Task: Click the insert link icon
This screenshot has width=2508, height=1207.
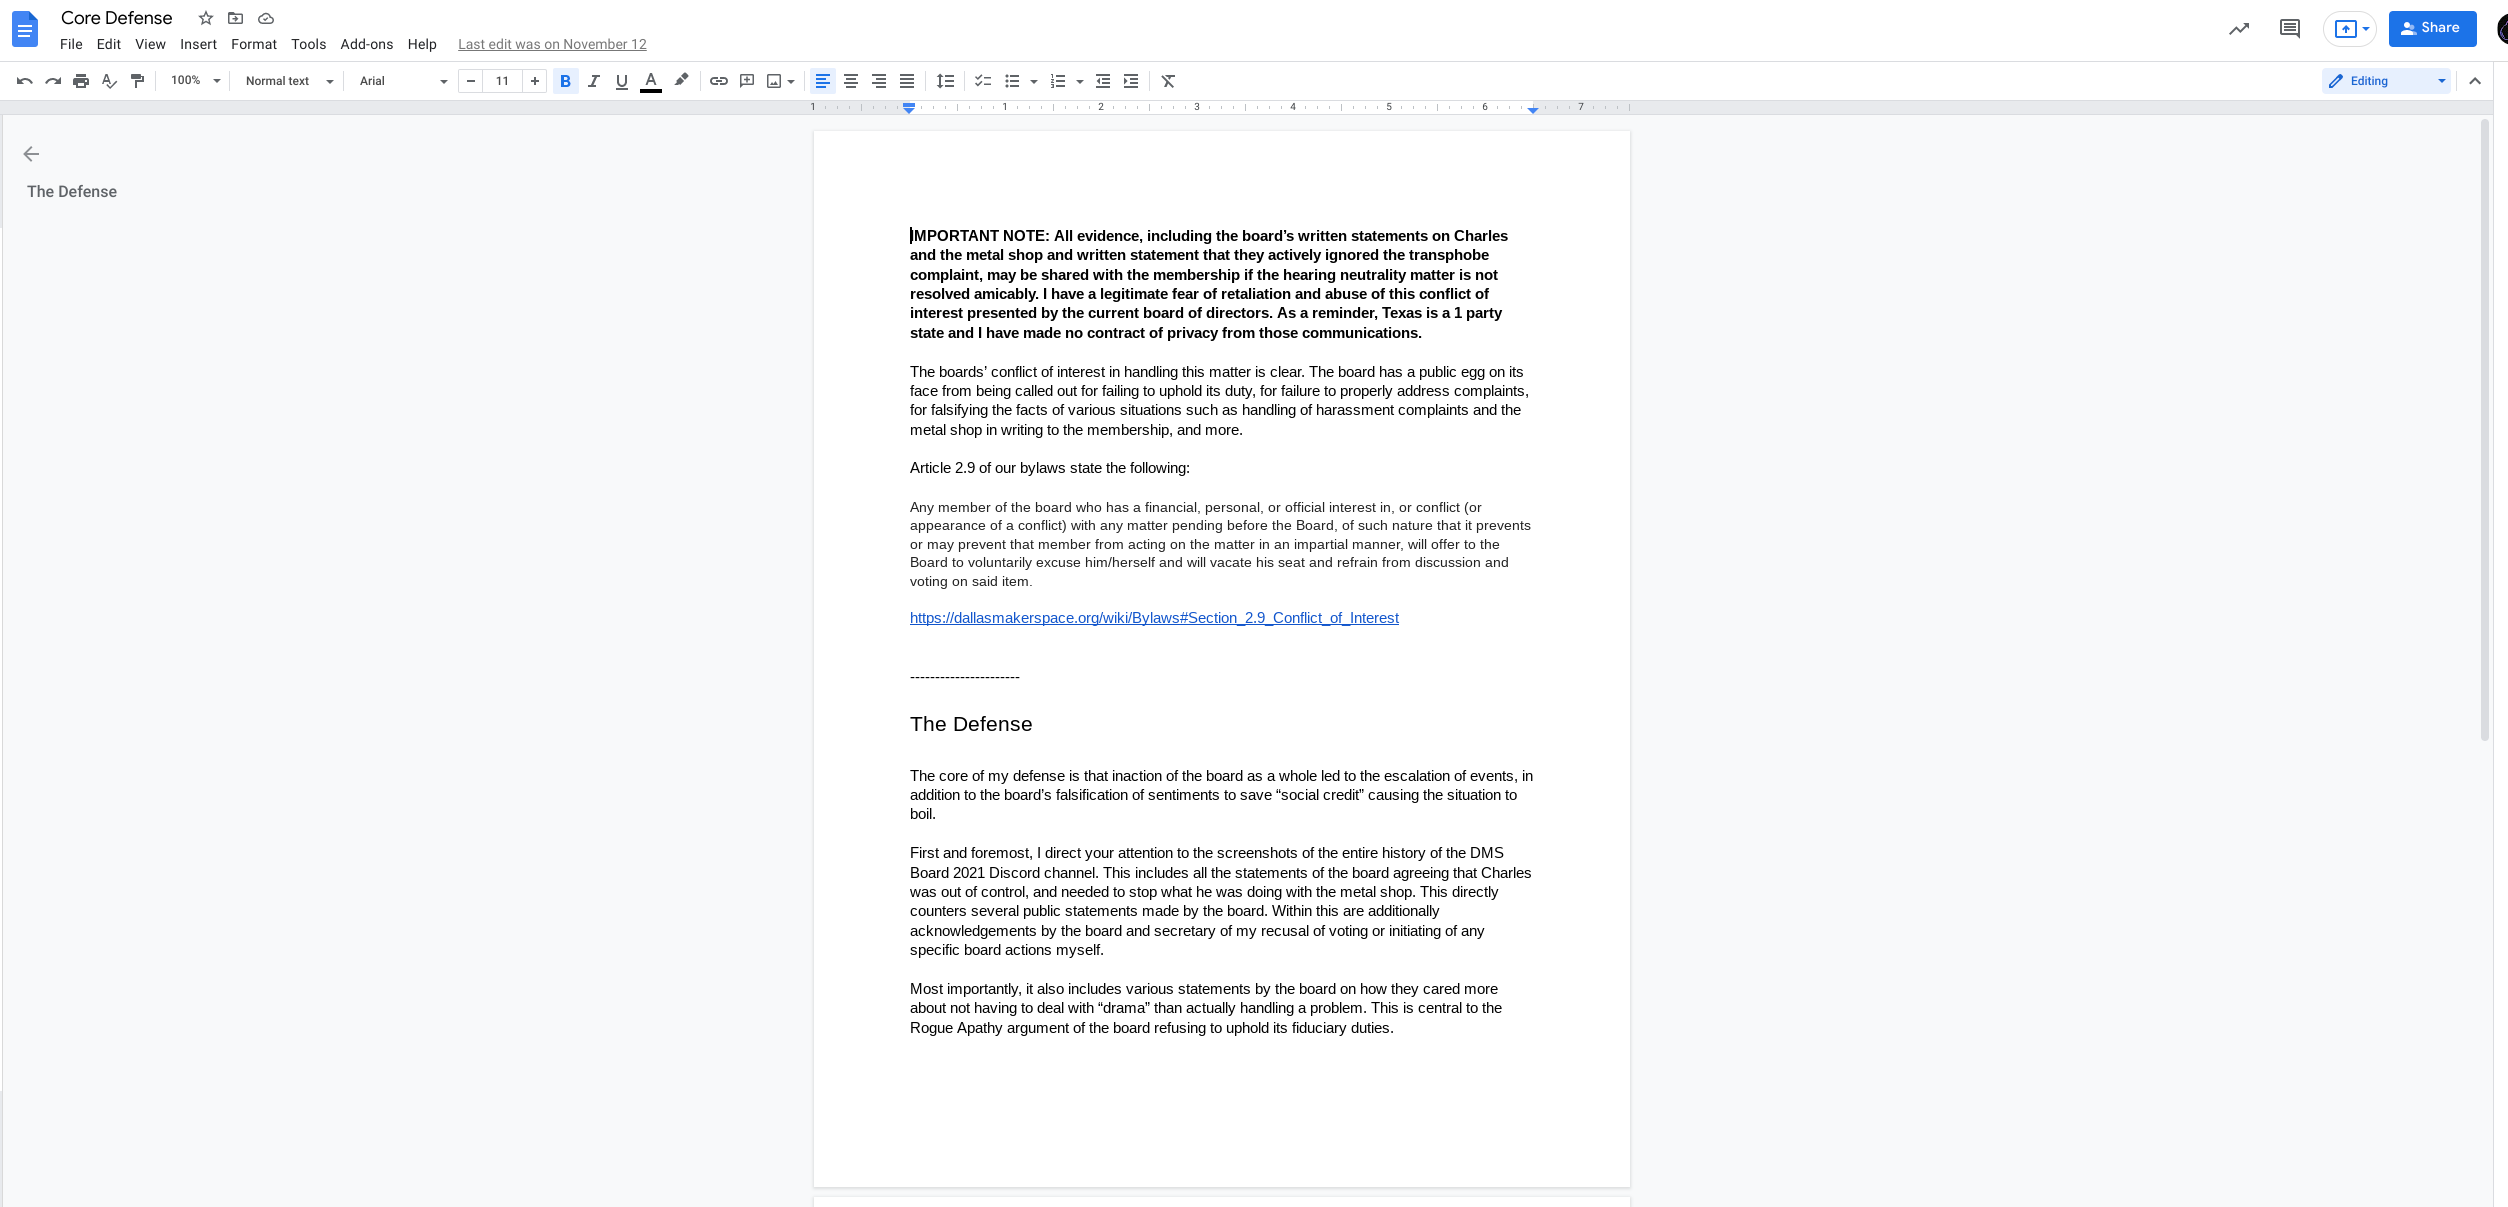Action: click(718, 81)
